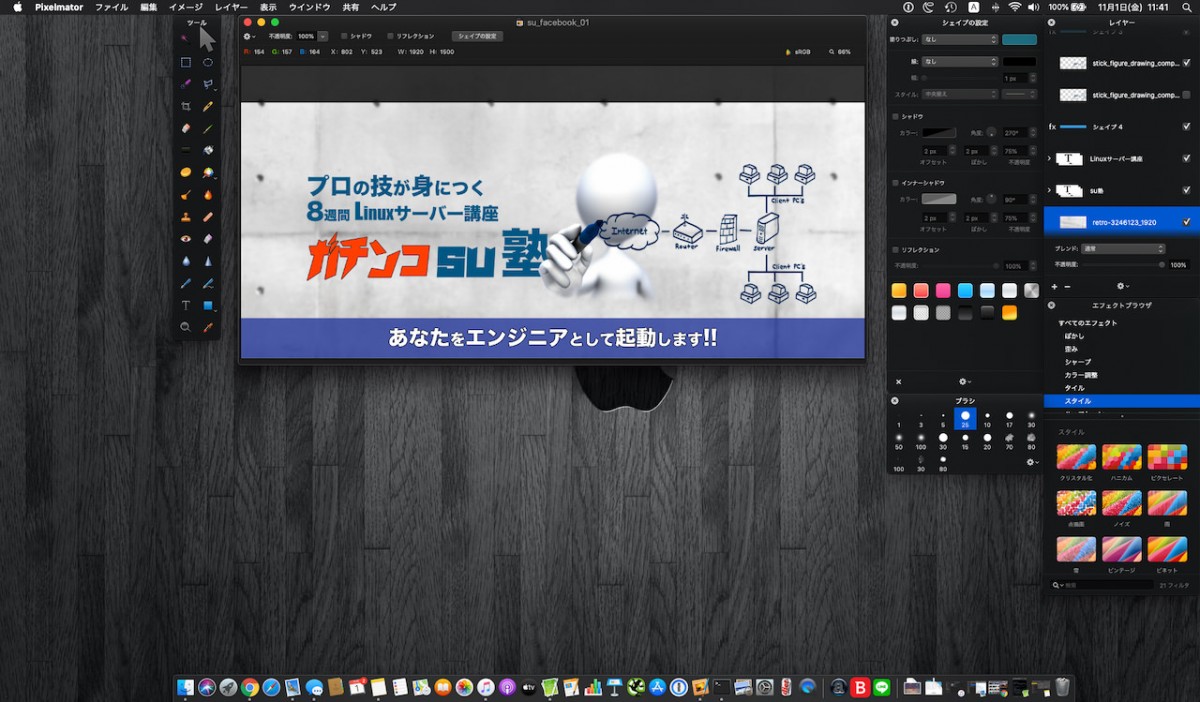Image resolution: width=1200 pixels, height=702 pixels.
Task: Delete layer with minus icon
Action: 1067,286
